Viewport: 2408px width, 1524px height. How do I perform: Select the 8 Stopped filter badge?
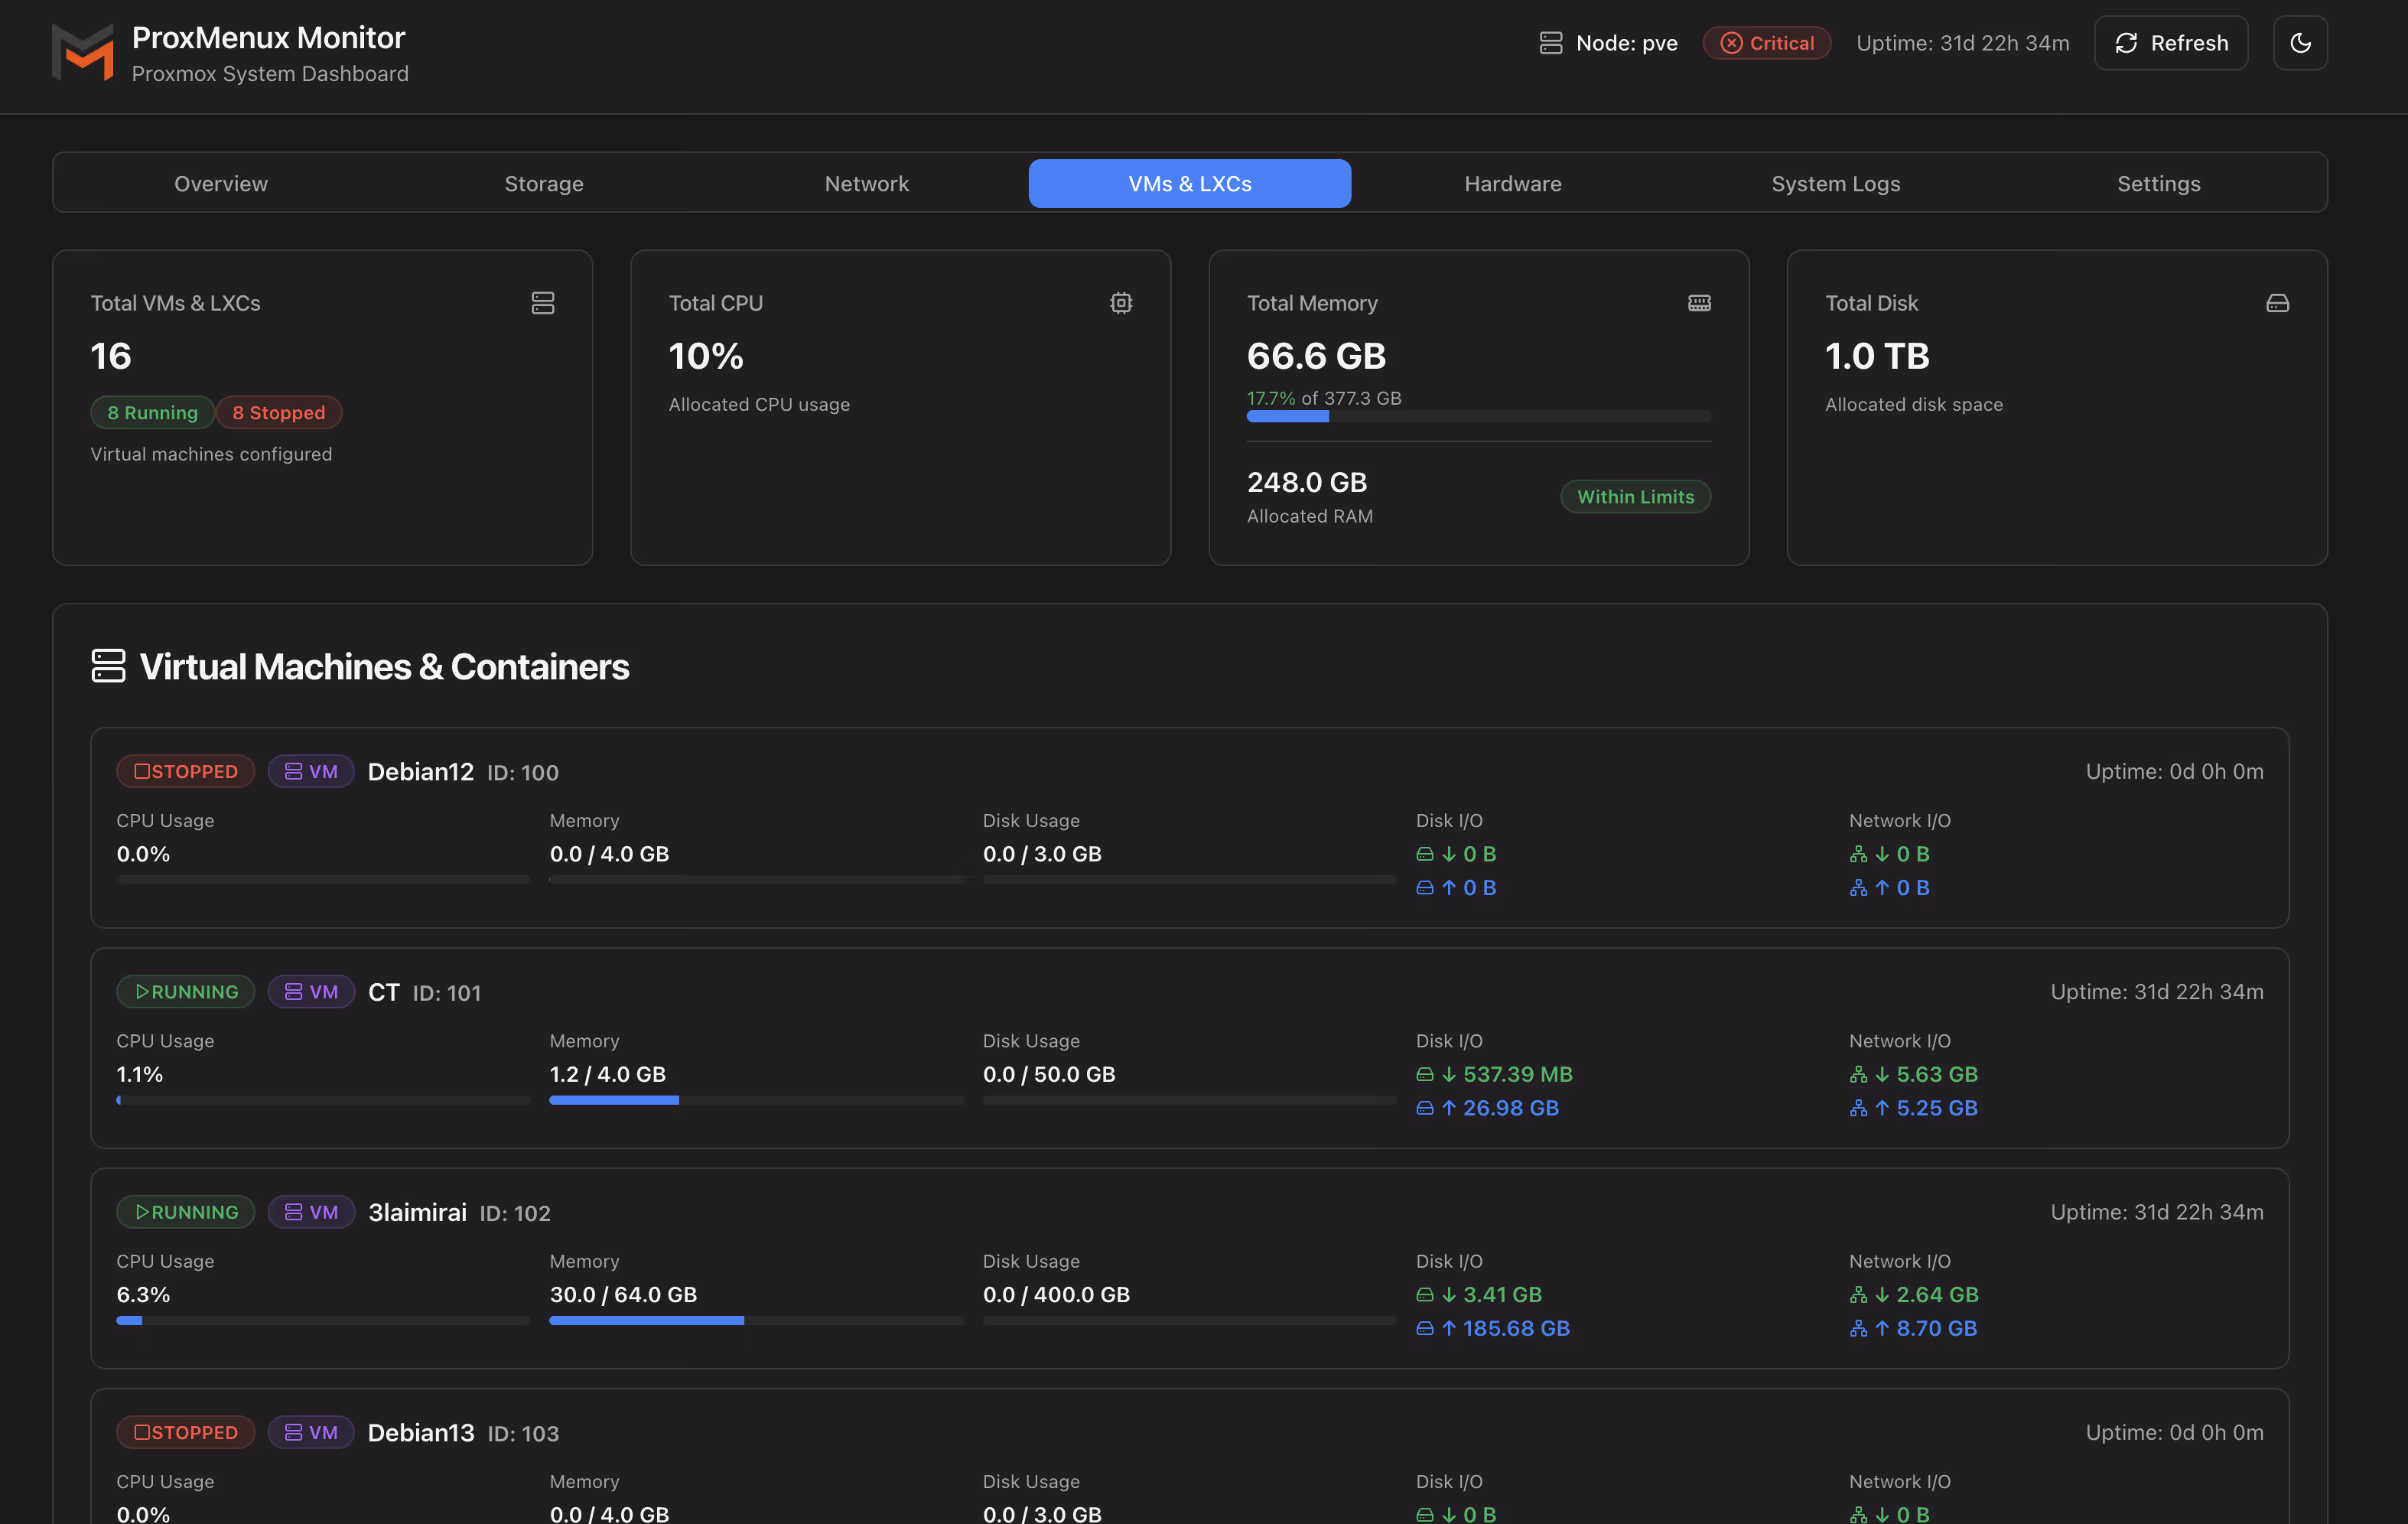(279, 412)
